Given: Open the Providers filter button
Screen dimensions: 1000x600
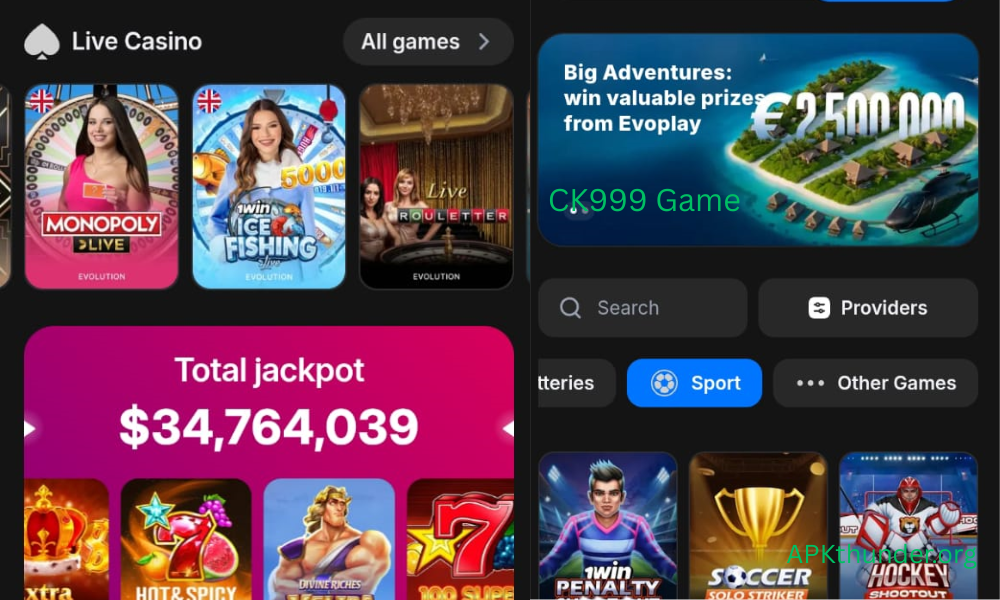Looking at the screenshot, I should [x=868, y=308].
